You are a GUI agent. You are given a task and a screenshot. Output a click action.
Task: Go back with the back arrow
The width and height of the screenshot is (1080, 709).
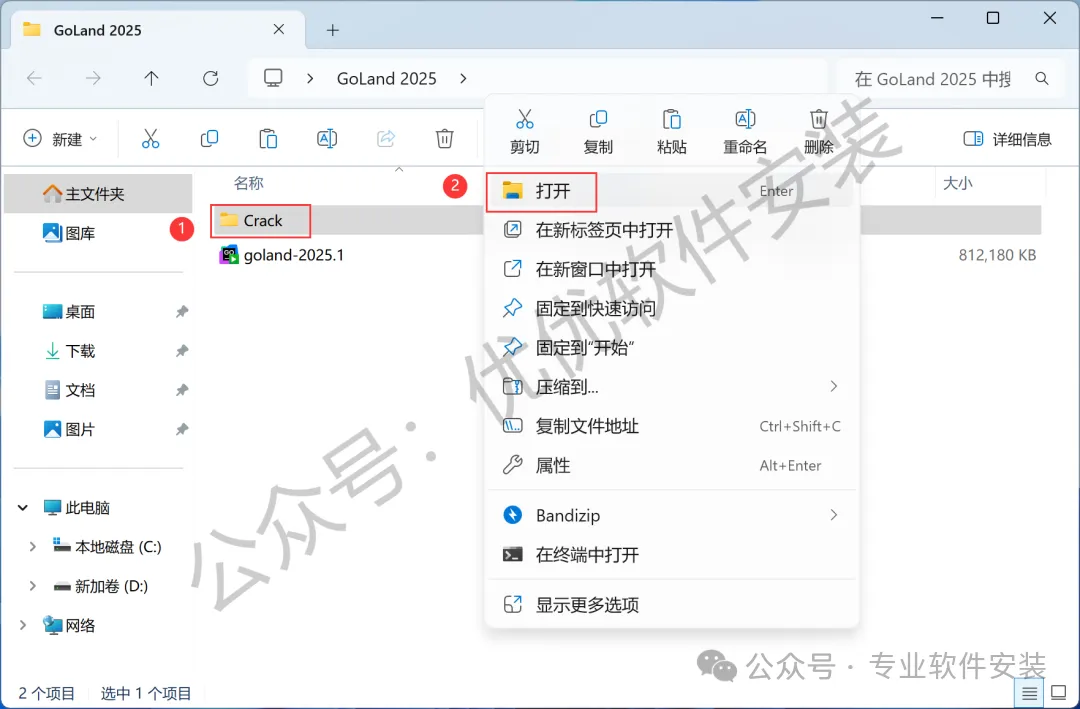click(34, 79)
